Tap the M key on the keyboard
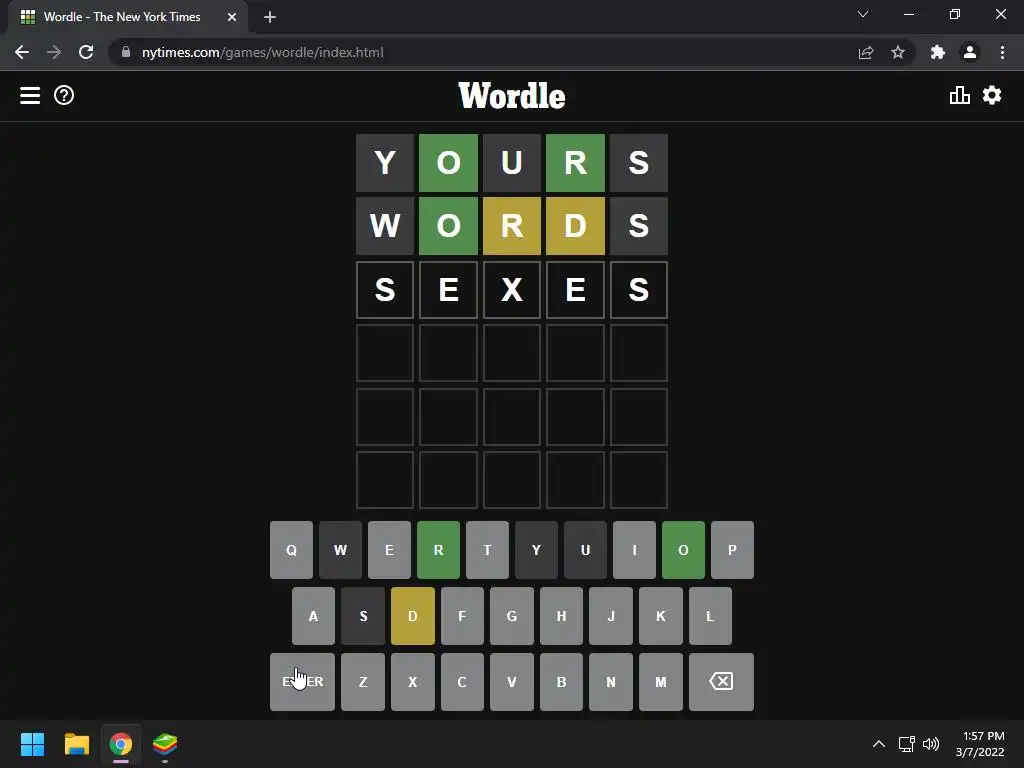 (661, 682)
